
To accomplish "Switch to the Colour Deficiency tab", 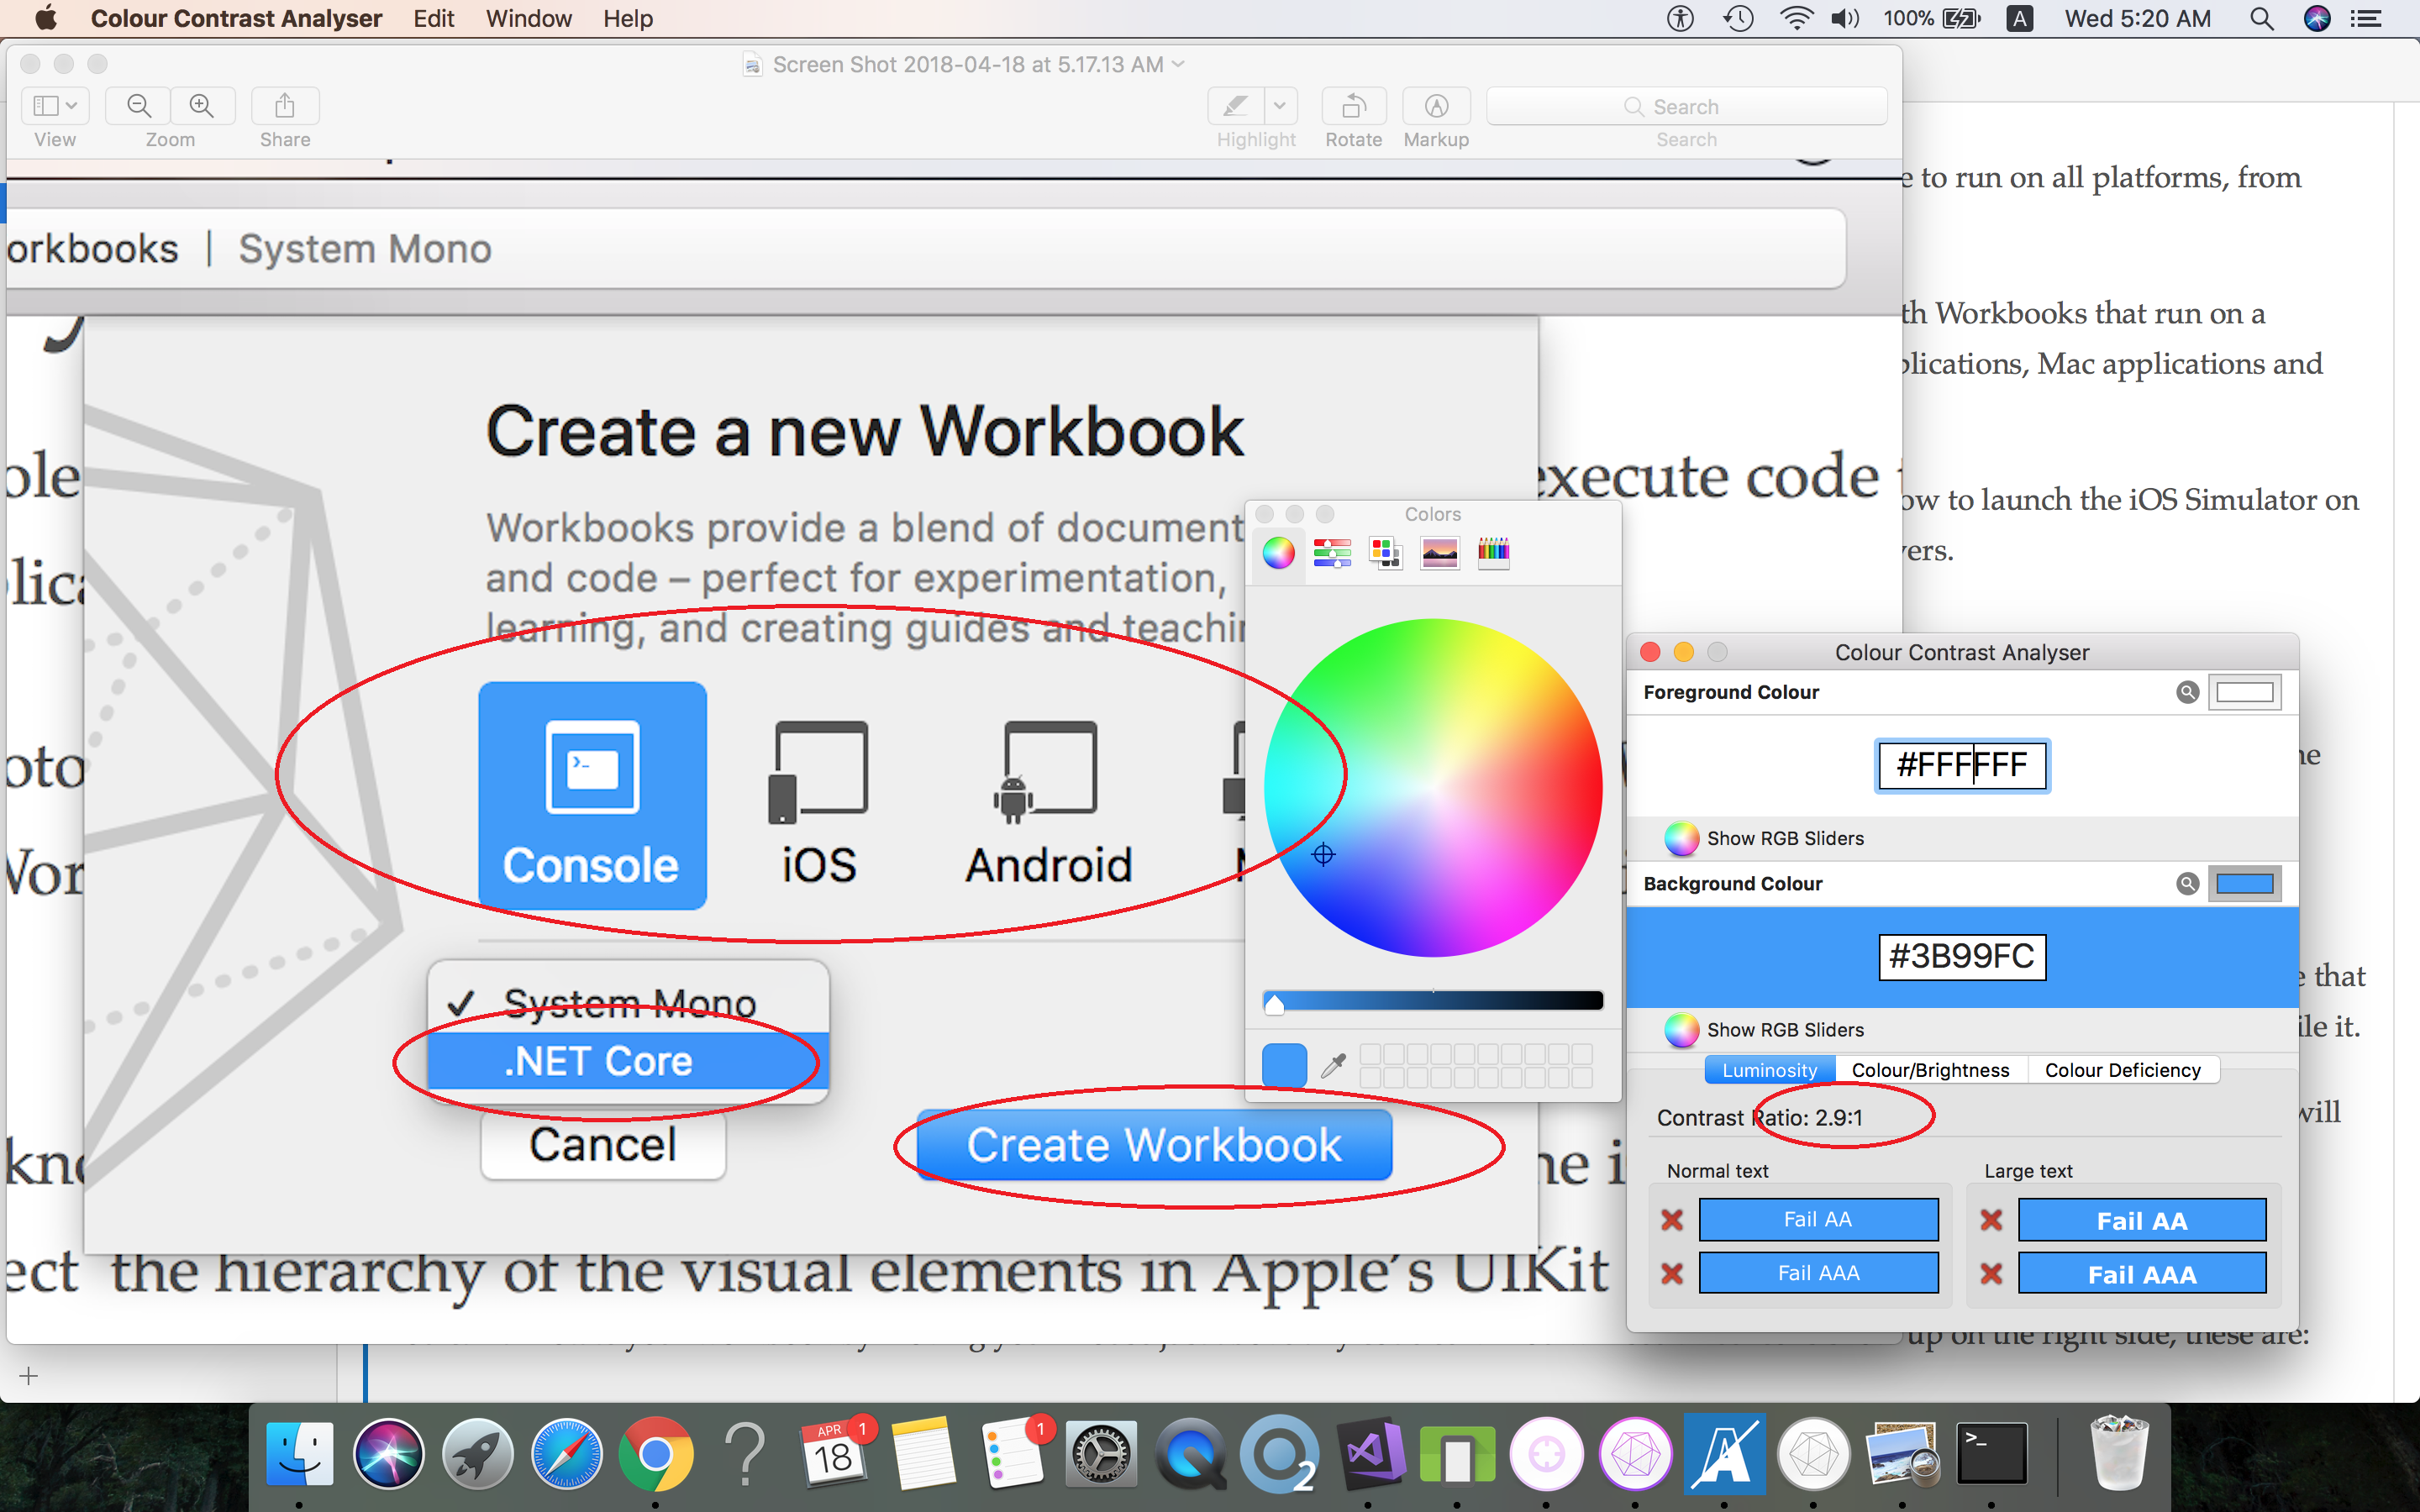I will pyautogui.click(x=2122, y=1069).
